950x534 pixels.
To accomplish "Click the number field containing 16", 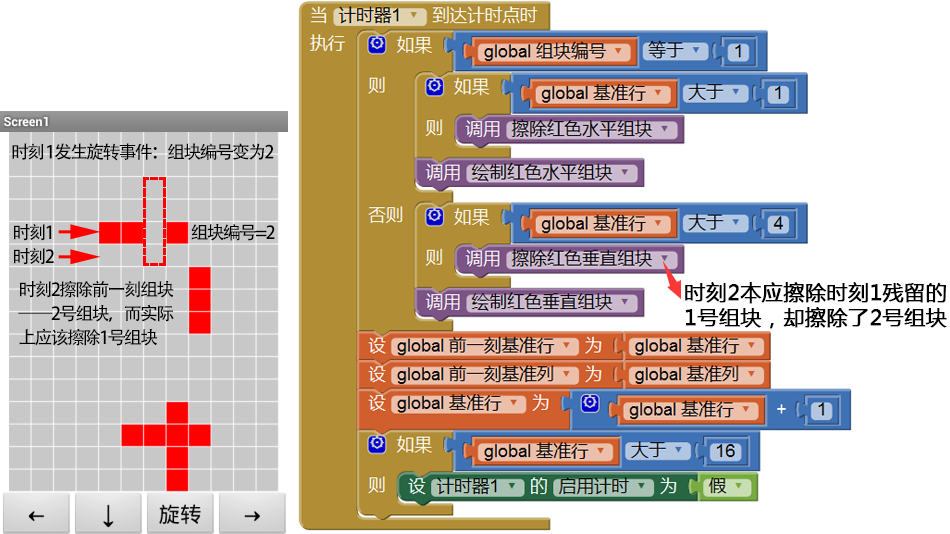I will (x=725, y=451).
